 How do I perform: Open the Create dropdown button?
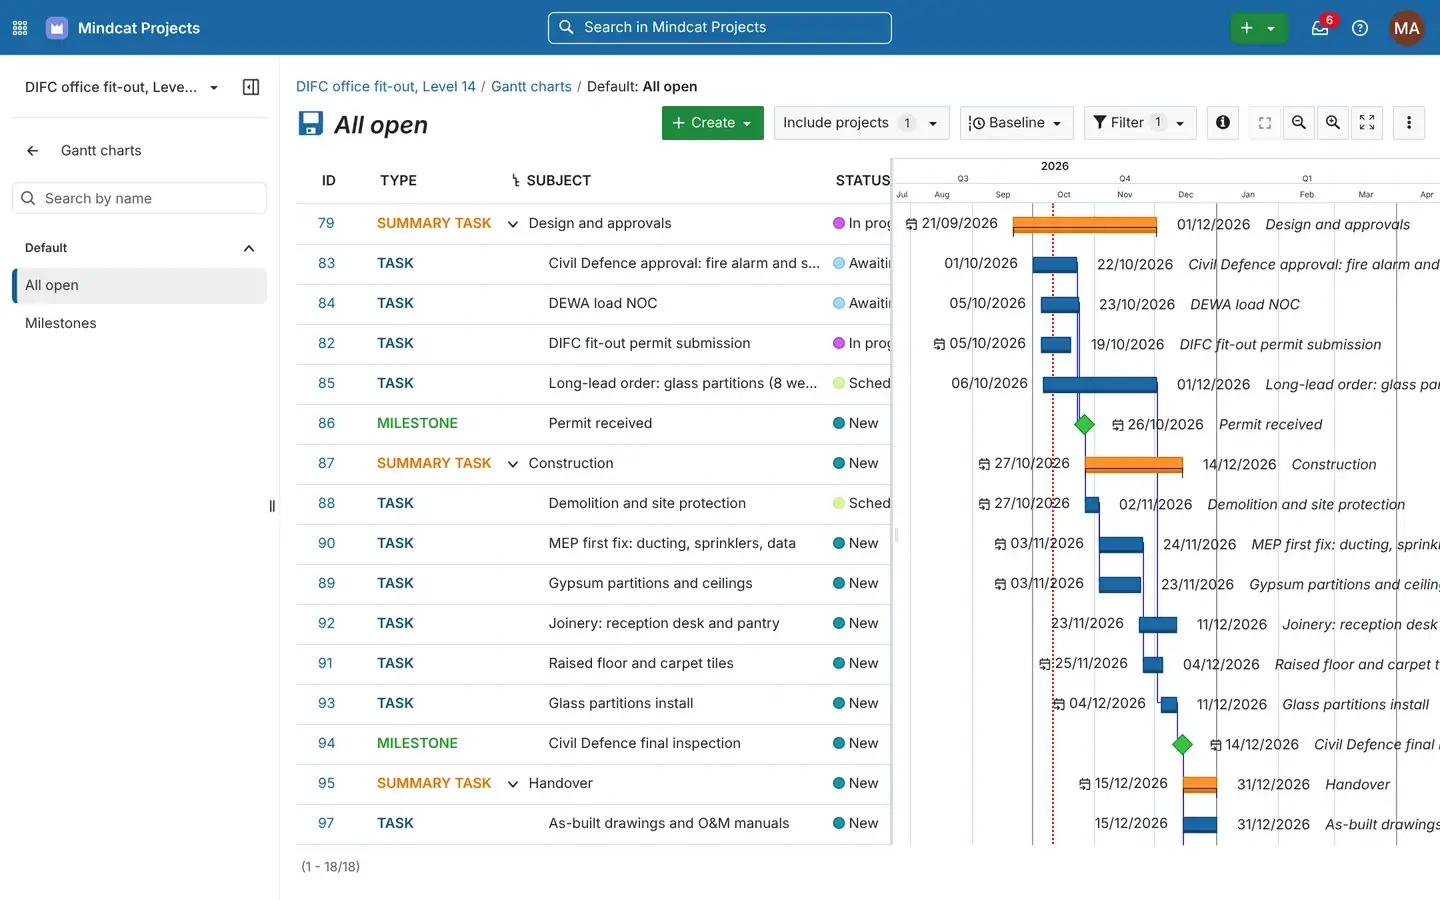(713, 122)
